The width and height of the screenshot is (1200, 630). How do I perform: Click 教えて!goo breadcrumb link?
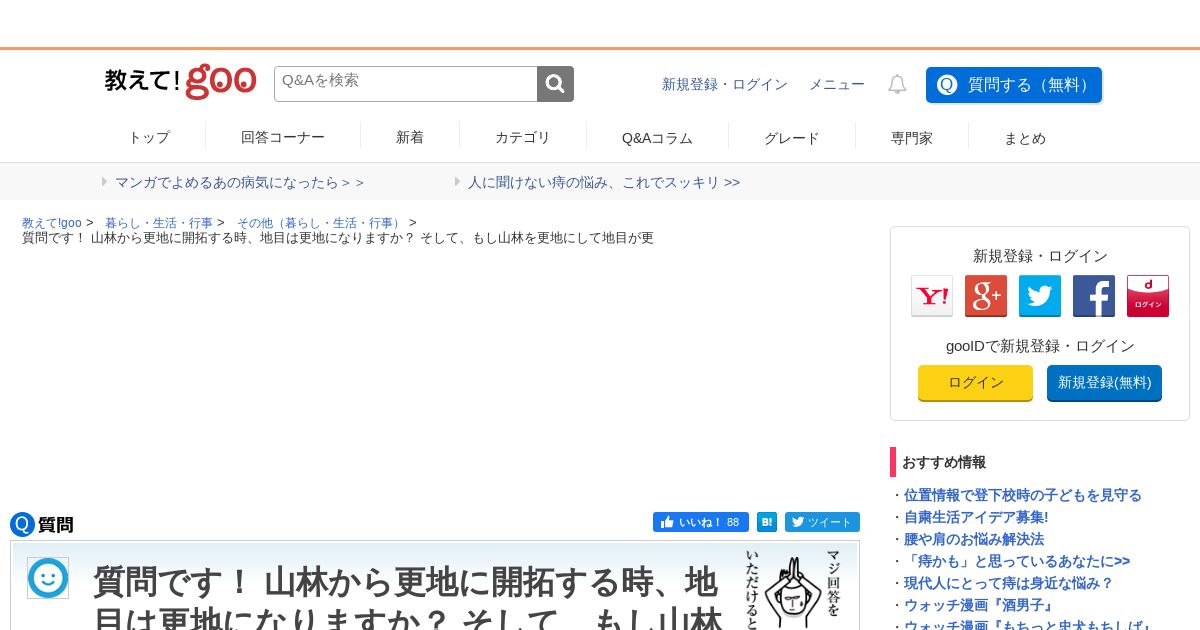coord(52,223)
